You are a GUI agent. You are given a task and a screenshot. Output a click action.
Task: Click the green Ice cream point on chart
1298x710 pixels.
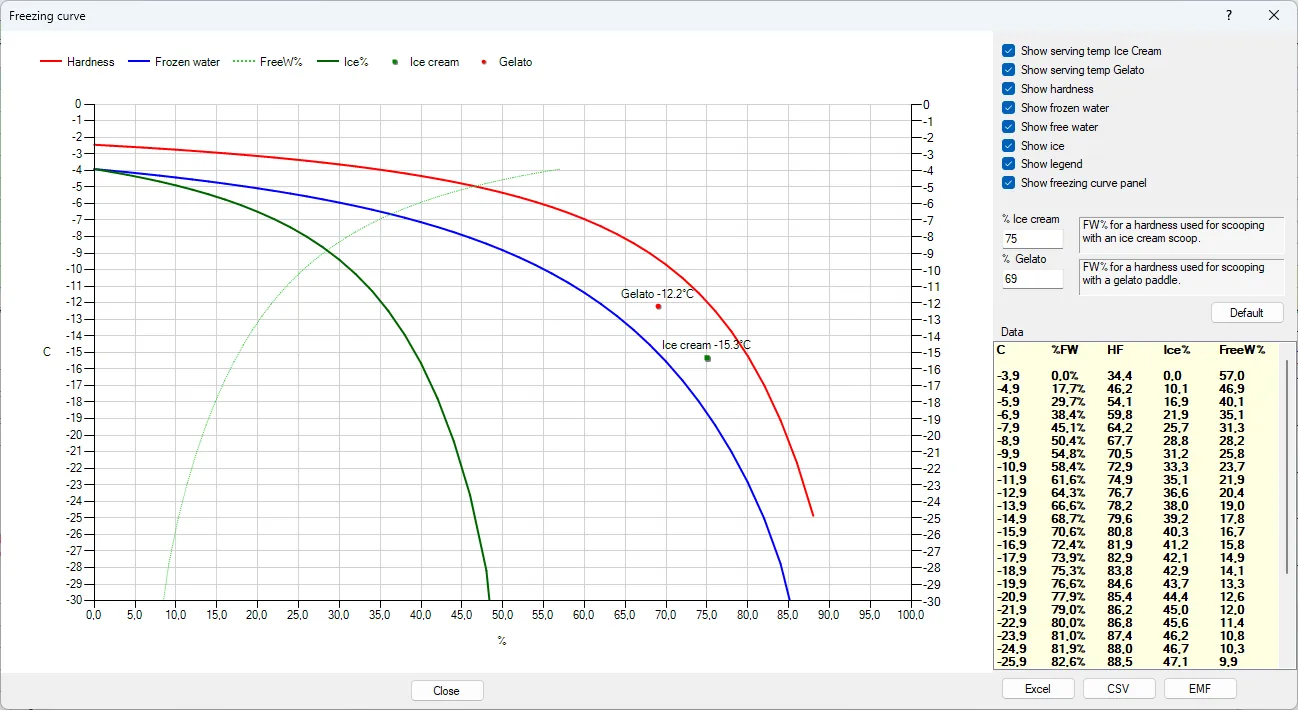point(707,358)
